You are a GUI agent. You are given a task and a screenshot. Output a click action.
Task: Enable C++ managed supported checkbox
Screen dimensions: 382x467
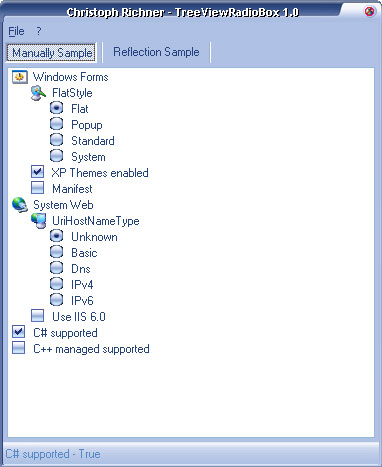[18, 348]
